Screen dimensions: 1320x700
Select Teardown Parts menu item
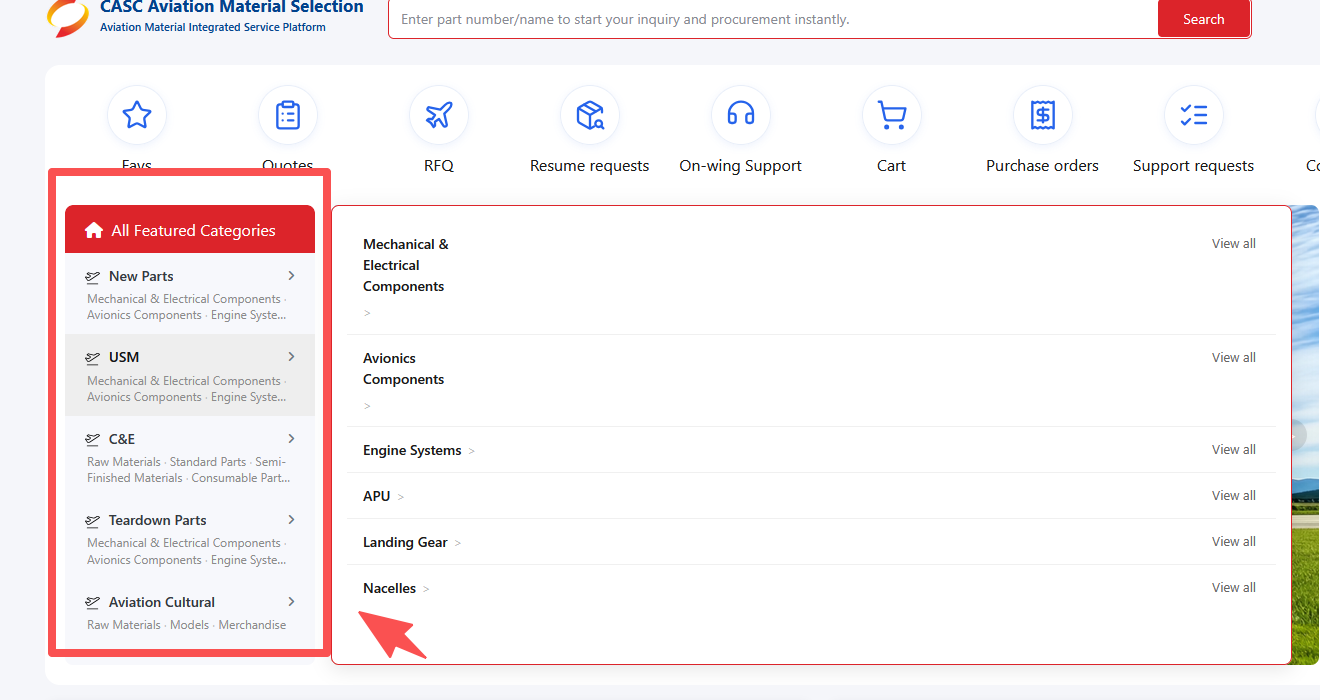[x=190, y=538]
